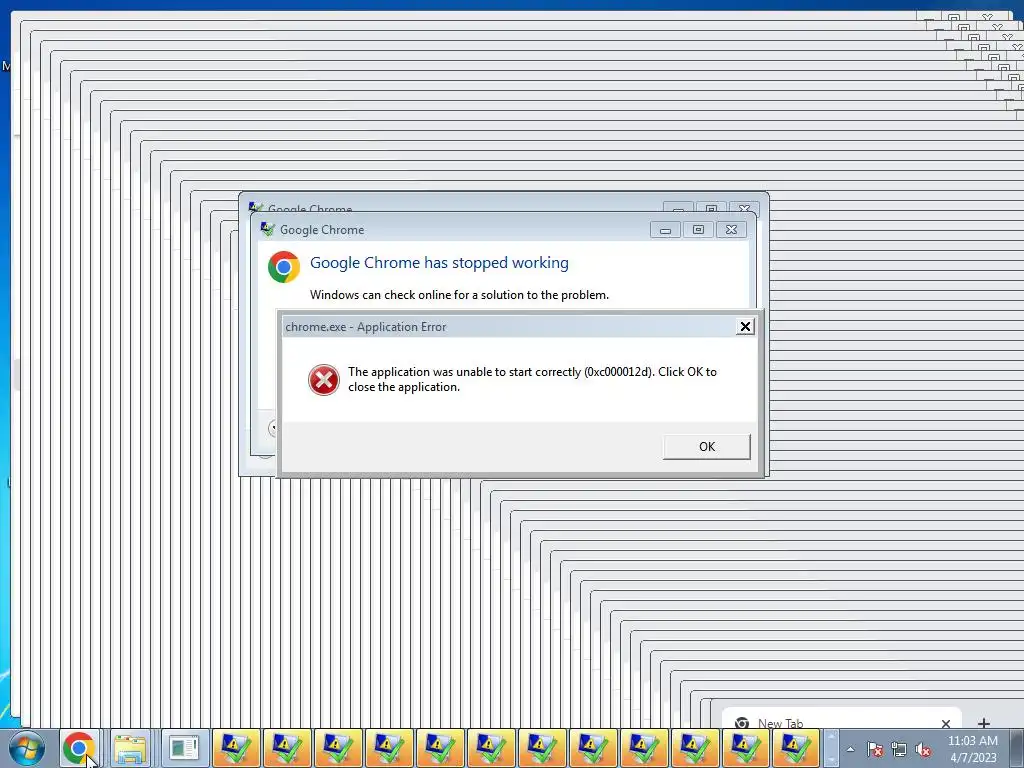This screenshot has height=768, width=1024.
Task: Close the front Google Chrome crash dialog
Action: coord(731,230)
